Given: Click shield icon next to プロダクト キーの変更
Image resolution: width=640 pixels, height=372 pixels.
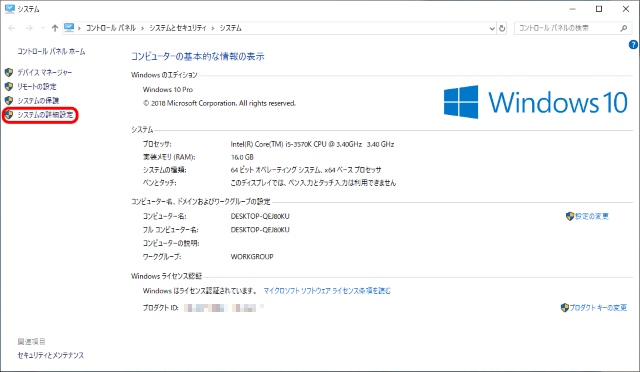Looking at the screenshot, I should (564, 307).
